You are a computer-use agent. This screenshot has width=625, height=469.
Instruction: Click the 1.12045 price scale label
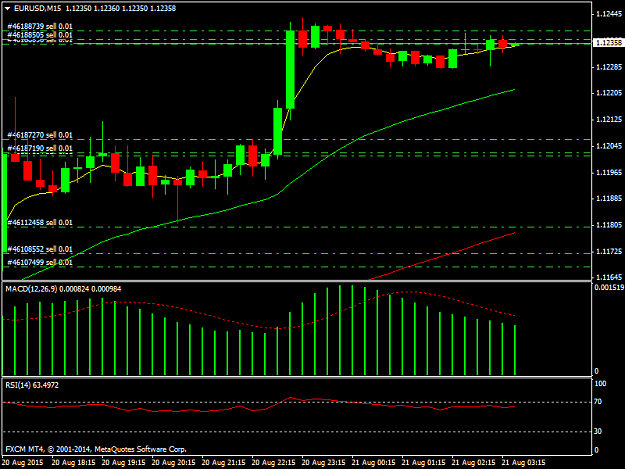click(609, 146)
